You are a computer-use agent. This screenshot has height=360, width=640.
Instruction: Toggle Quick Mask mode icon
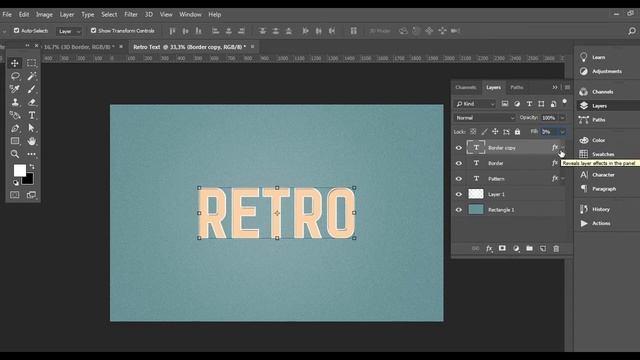point(15,195)
